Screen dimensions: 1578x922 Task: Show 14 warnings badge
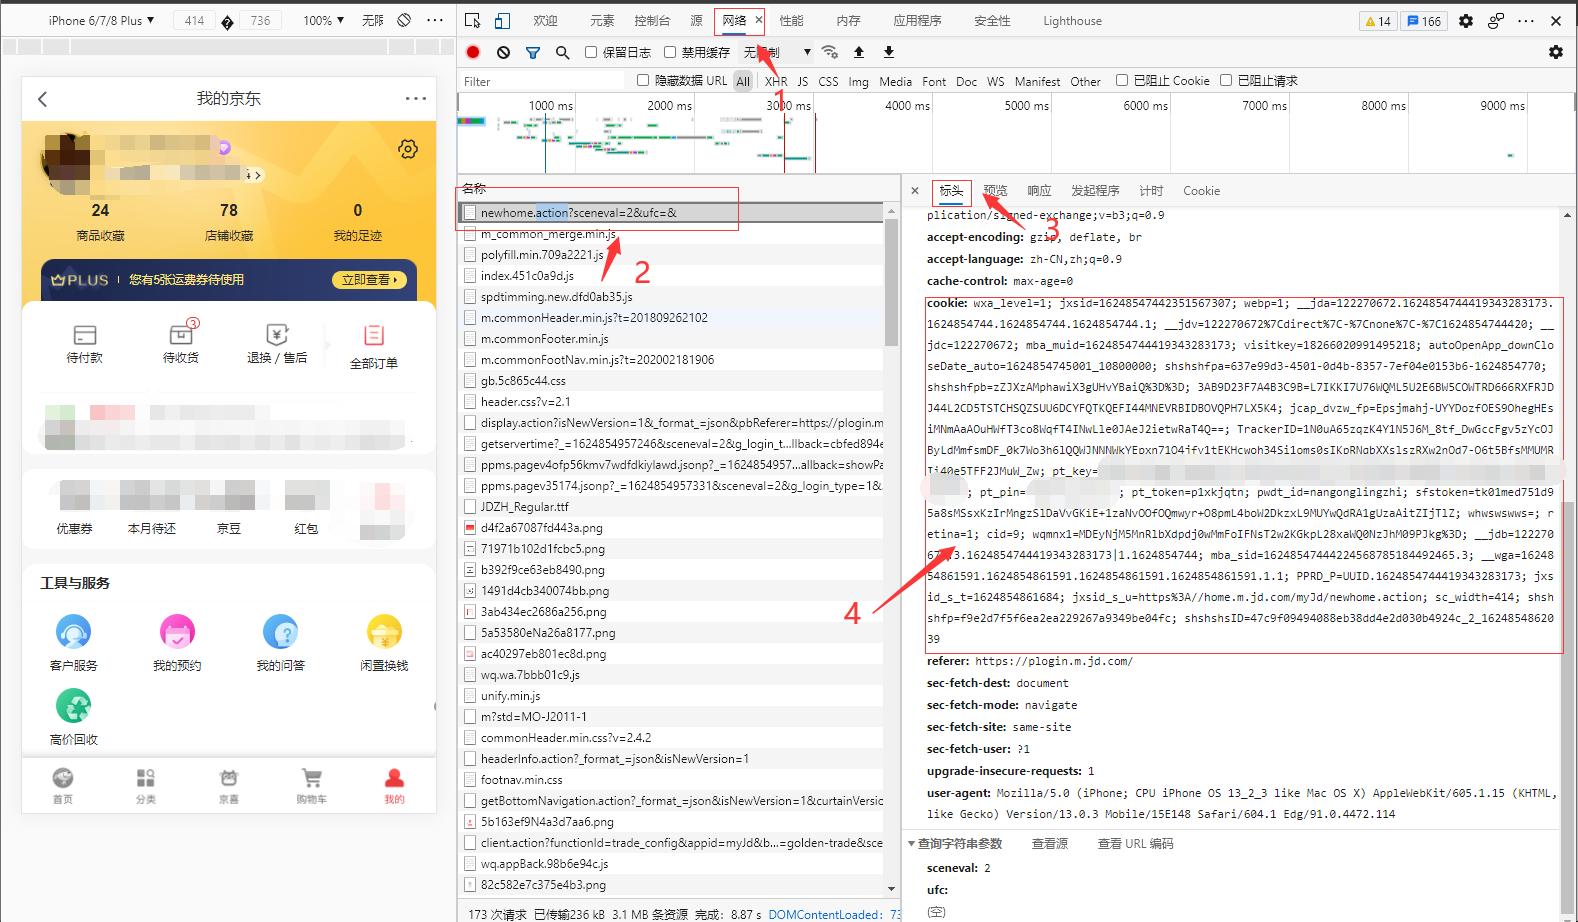[x=1378, y=21]
